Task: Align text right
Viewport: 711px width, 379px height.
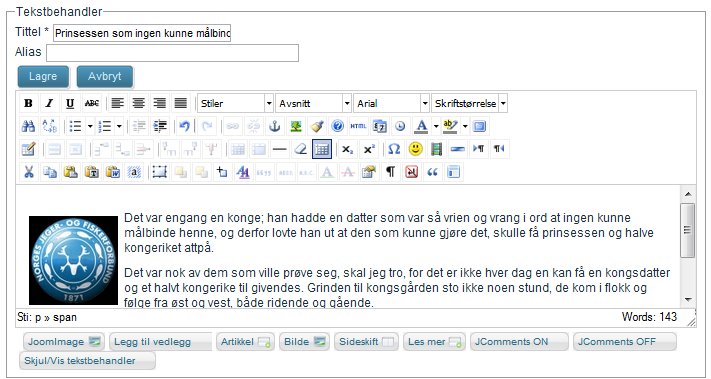Action: [x=159, y=103]
